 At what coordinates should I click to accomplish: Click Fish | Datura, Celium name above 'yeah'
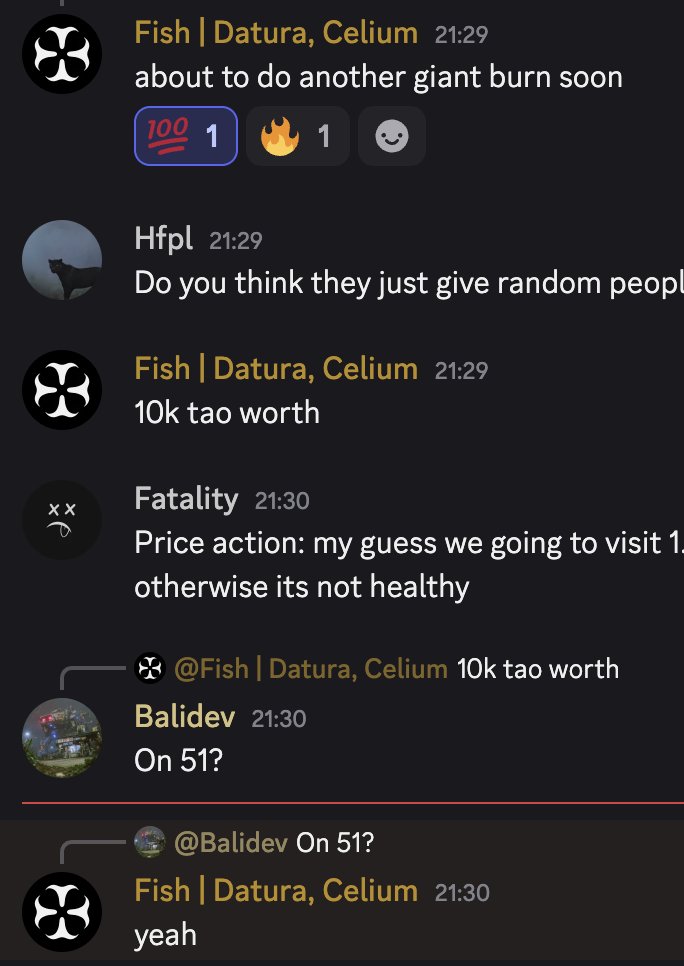[x=276, y=891]
